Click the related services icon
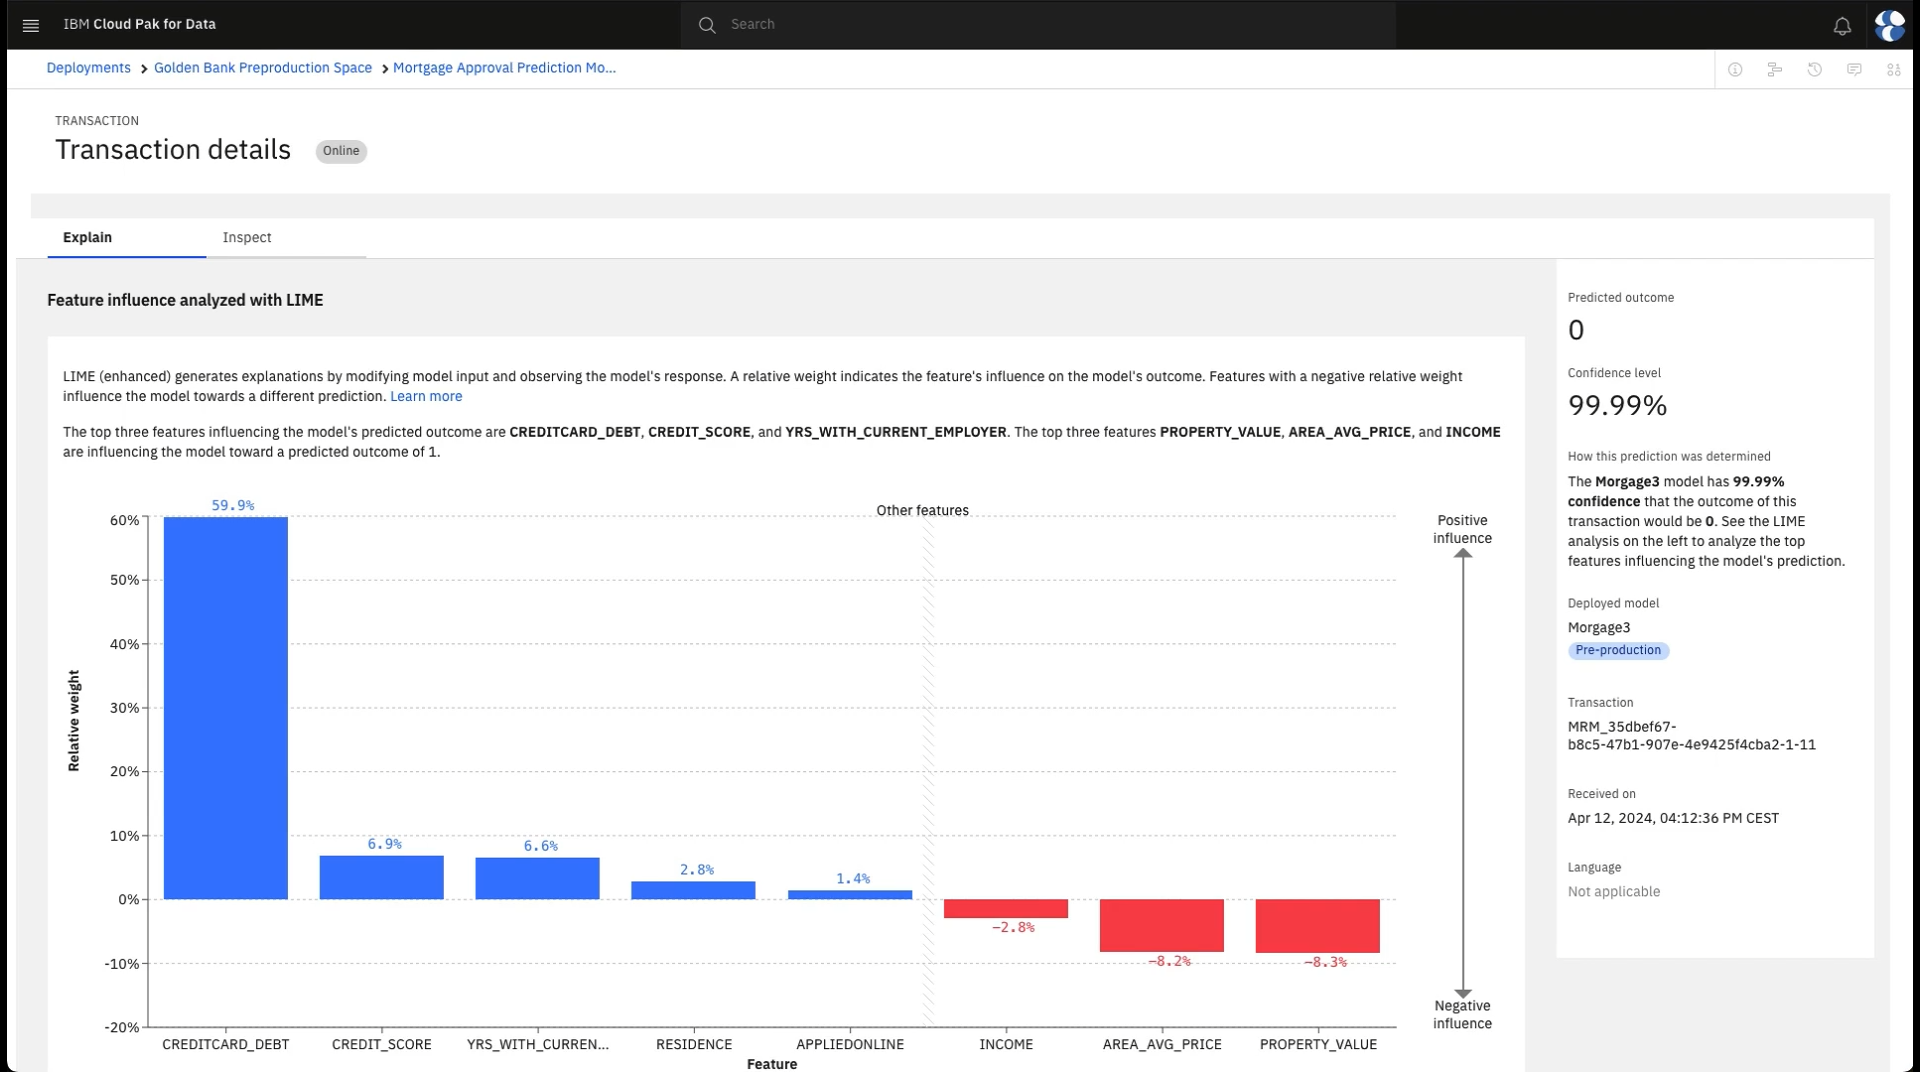1920x1072 pixels. point(1893,69)
